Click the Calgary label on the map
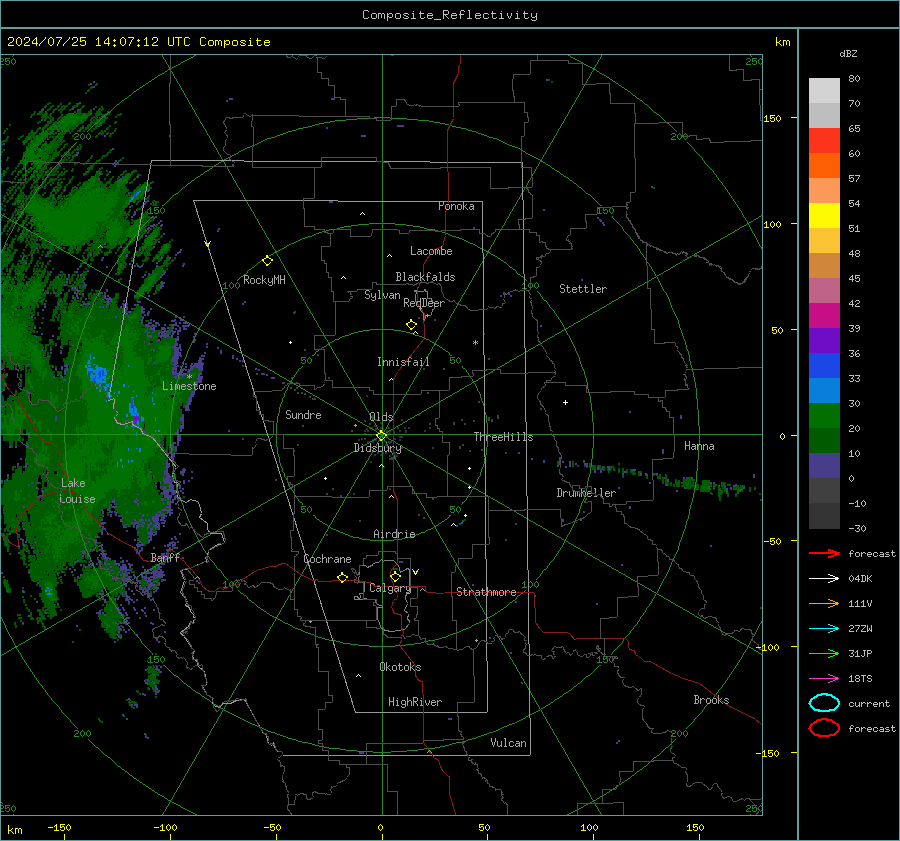 (390, 588)
